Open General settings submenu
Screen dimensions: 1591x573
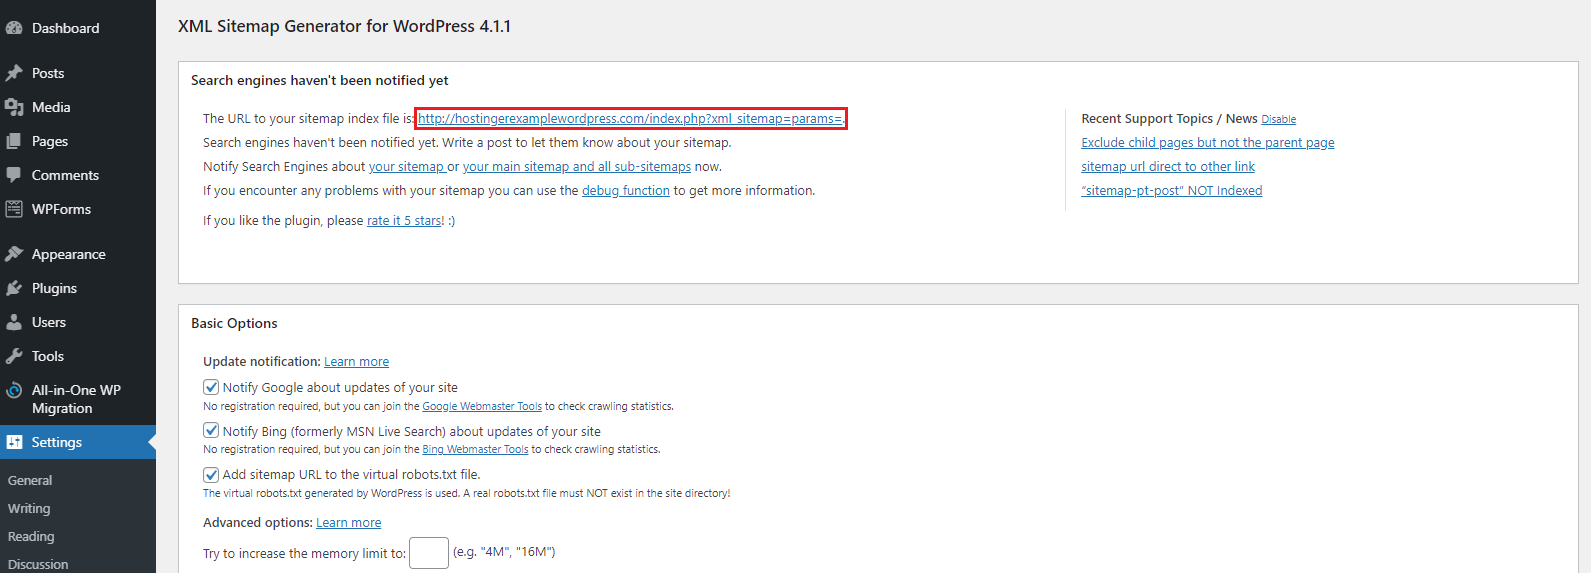[x=30, y=481]
